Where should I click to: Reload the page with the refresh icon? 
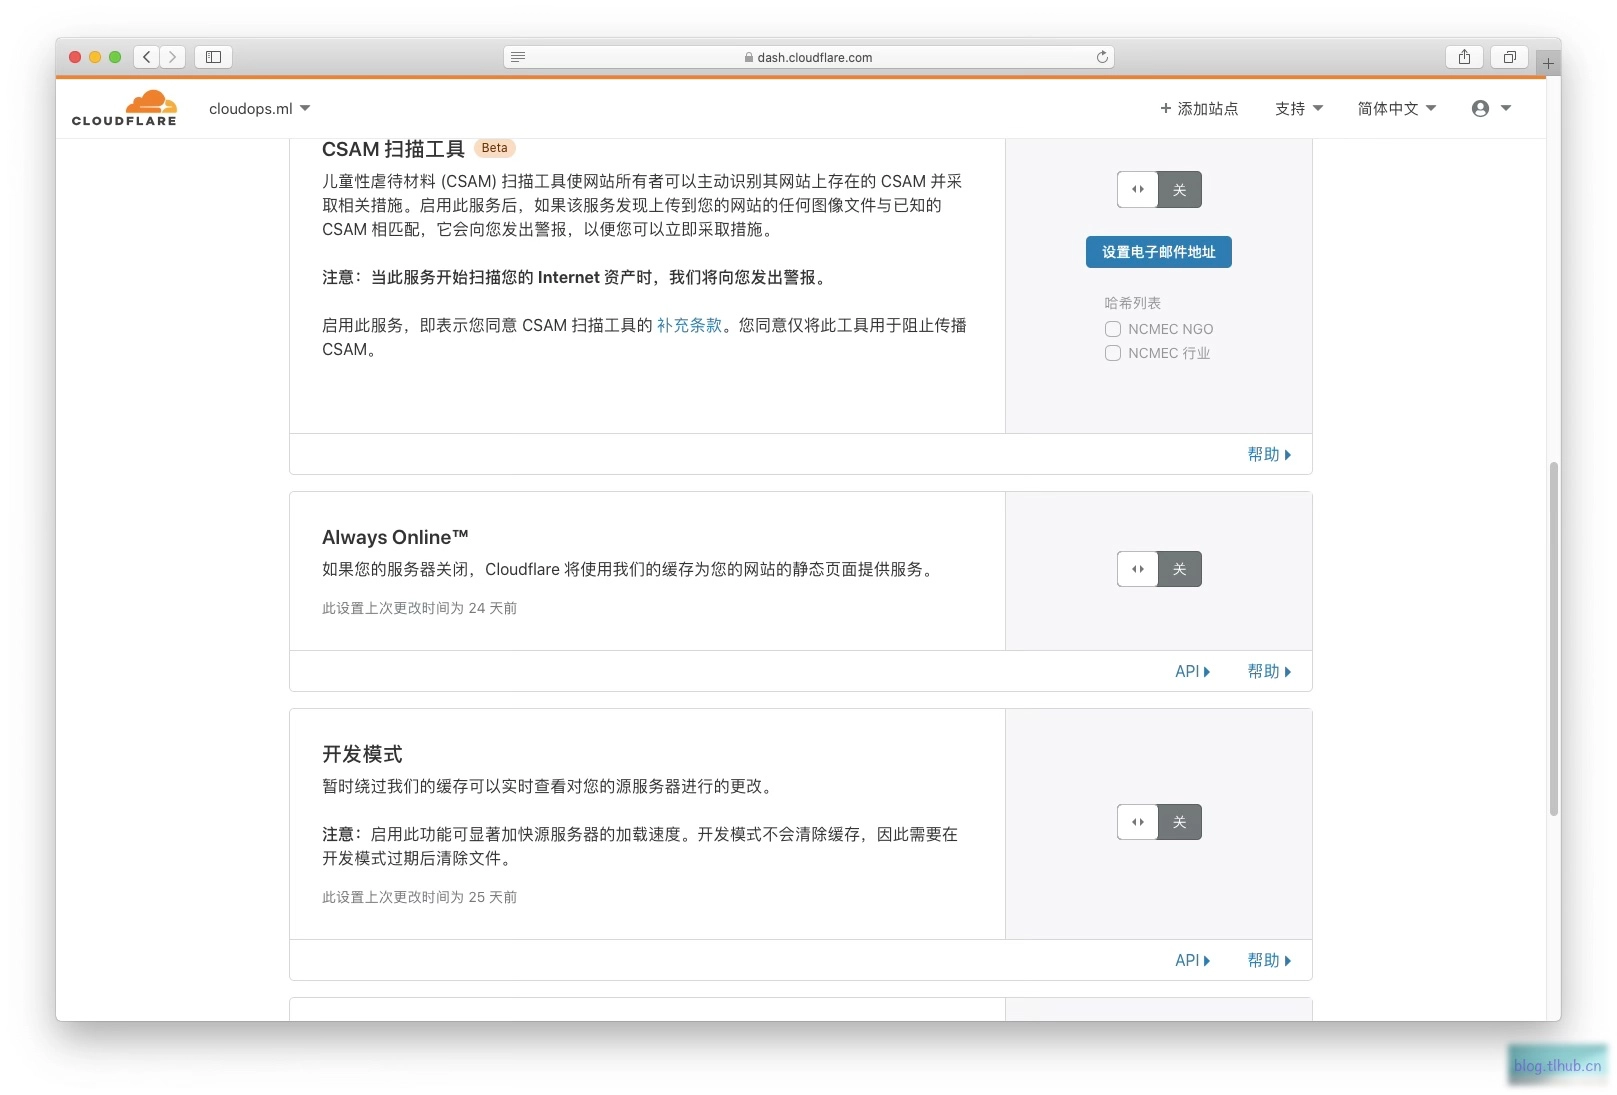click(x=1102, y=57)
